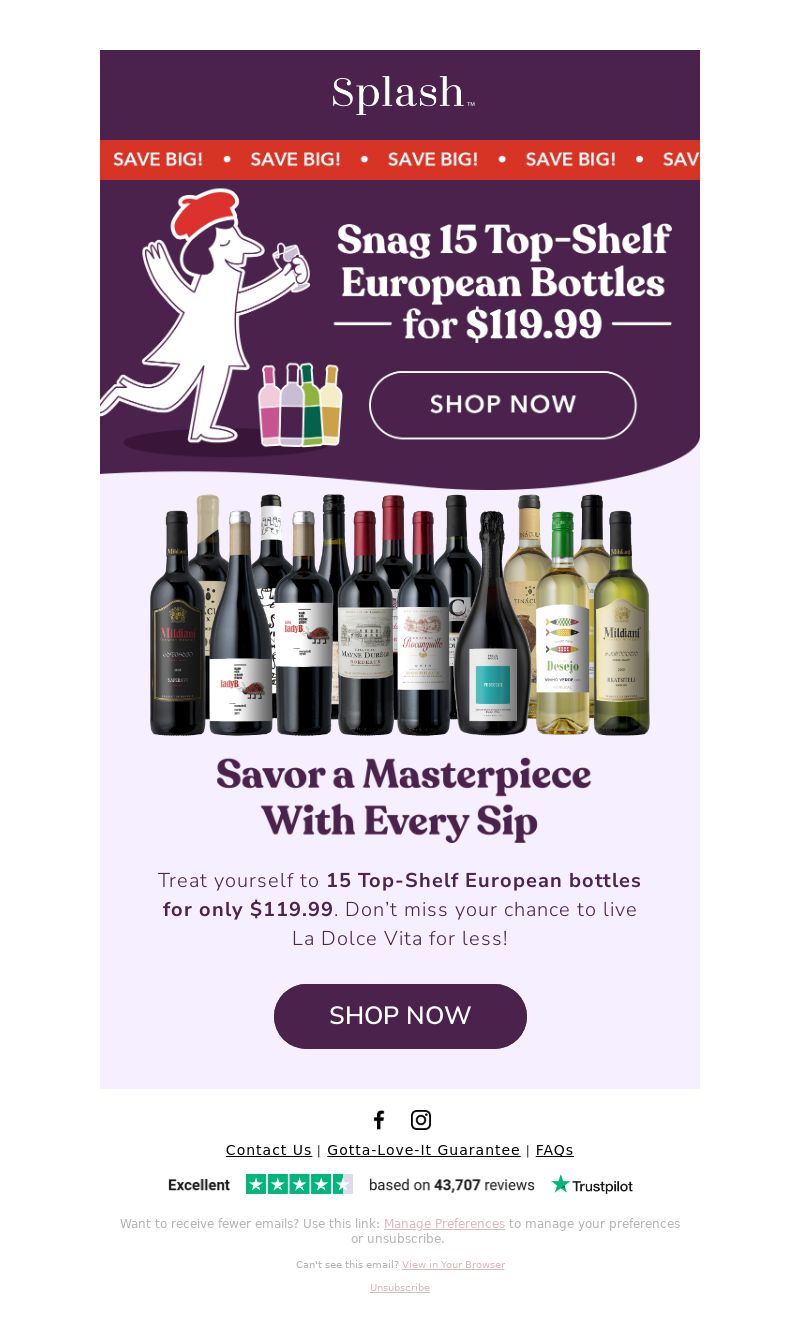Click the four colorful mini bottles illustration

click(x=300, y=404)
